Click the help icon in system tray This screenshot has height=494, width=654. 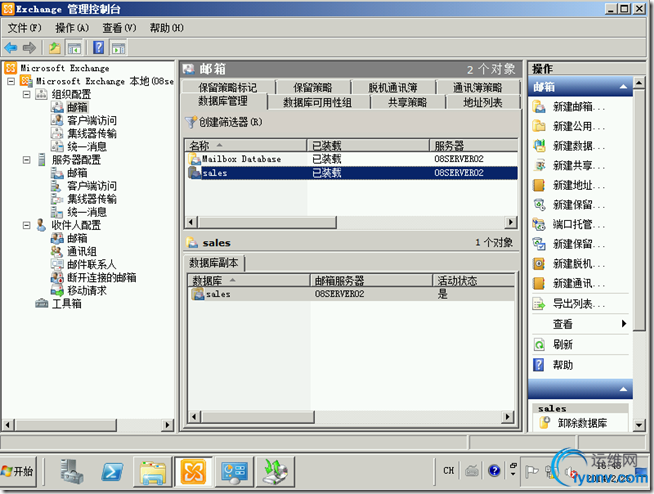tap(494, 471)
